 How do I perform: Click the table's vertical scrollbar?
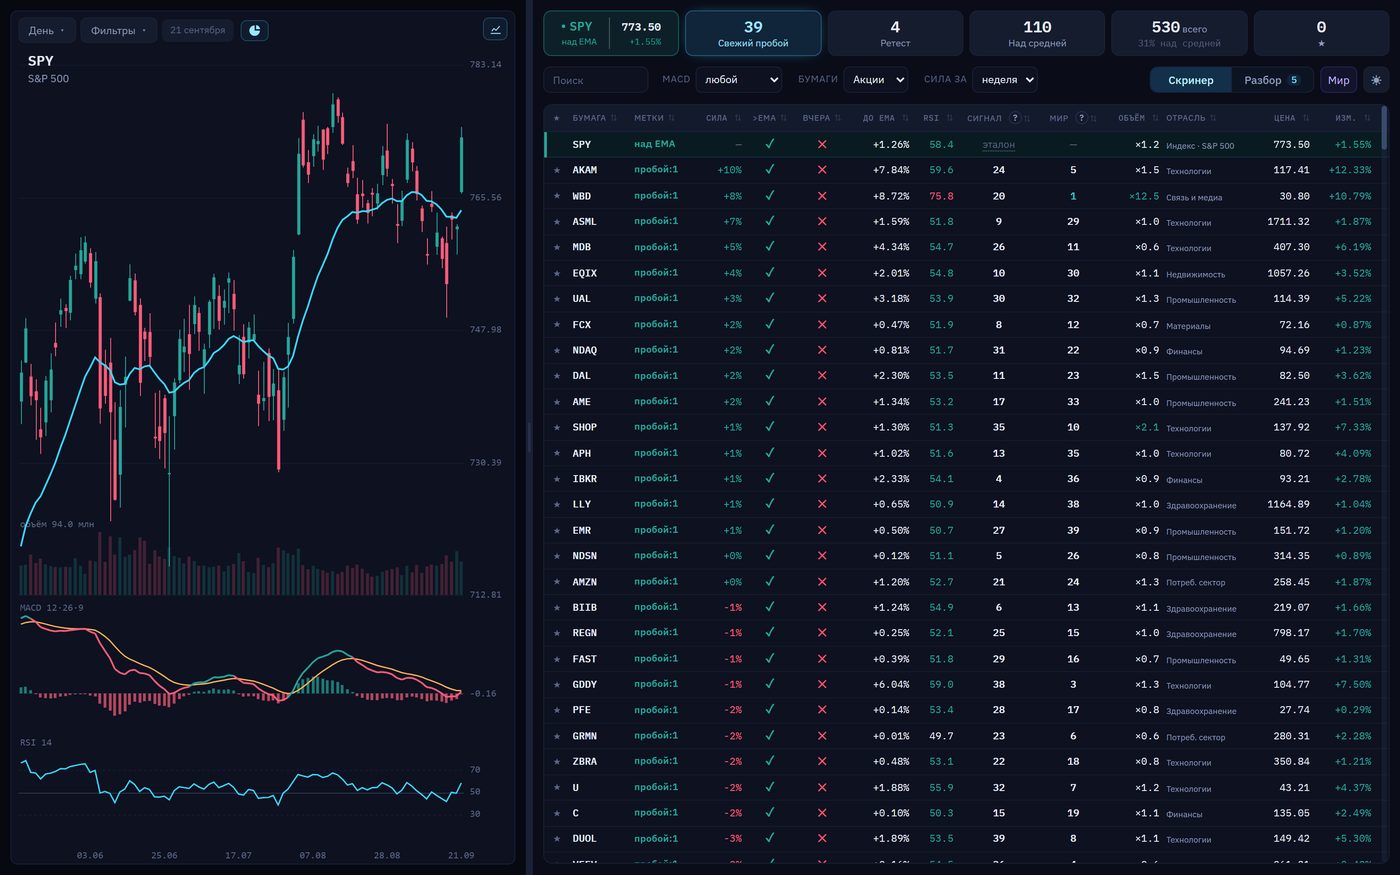pos(1384,128)
